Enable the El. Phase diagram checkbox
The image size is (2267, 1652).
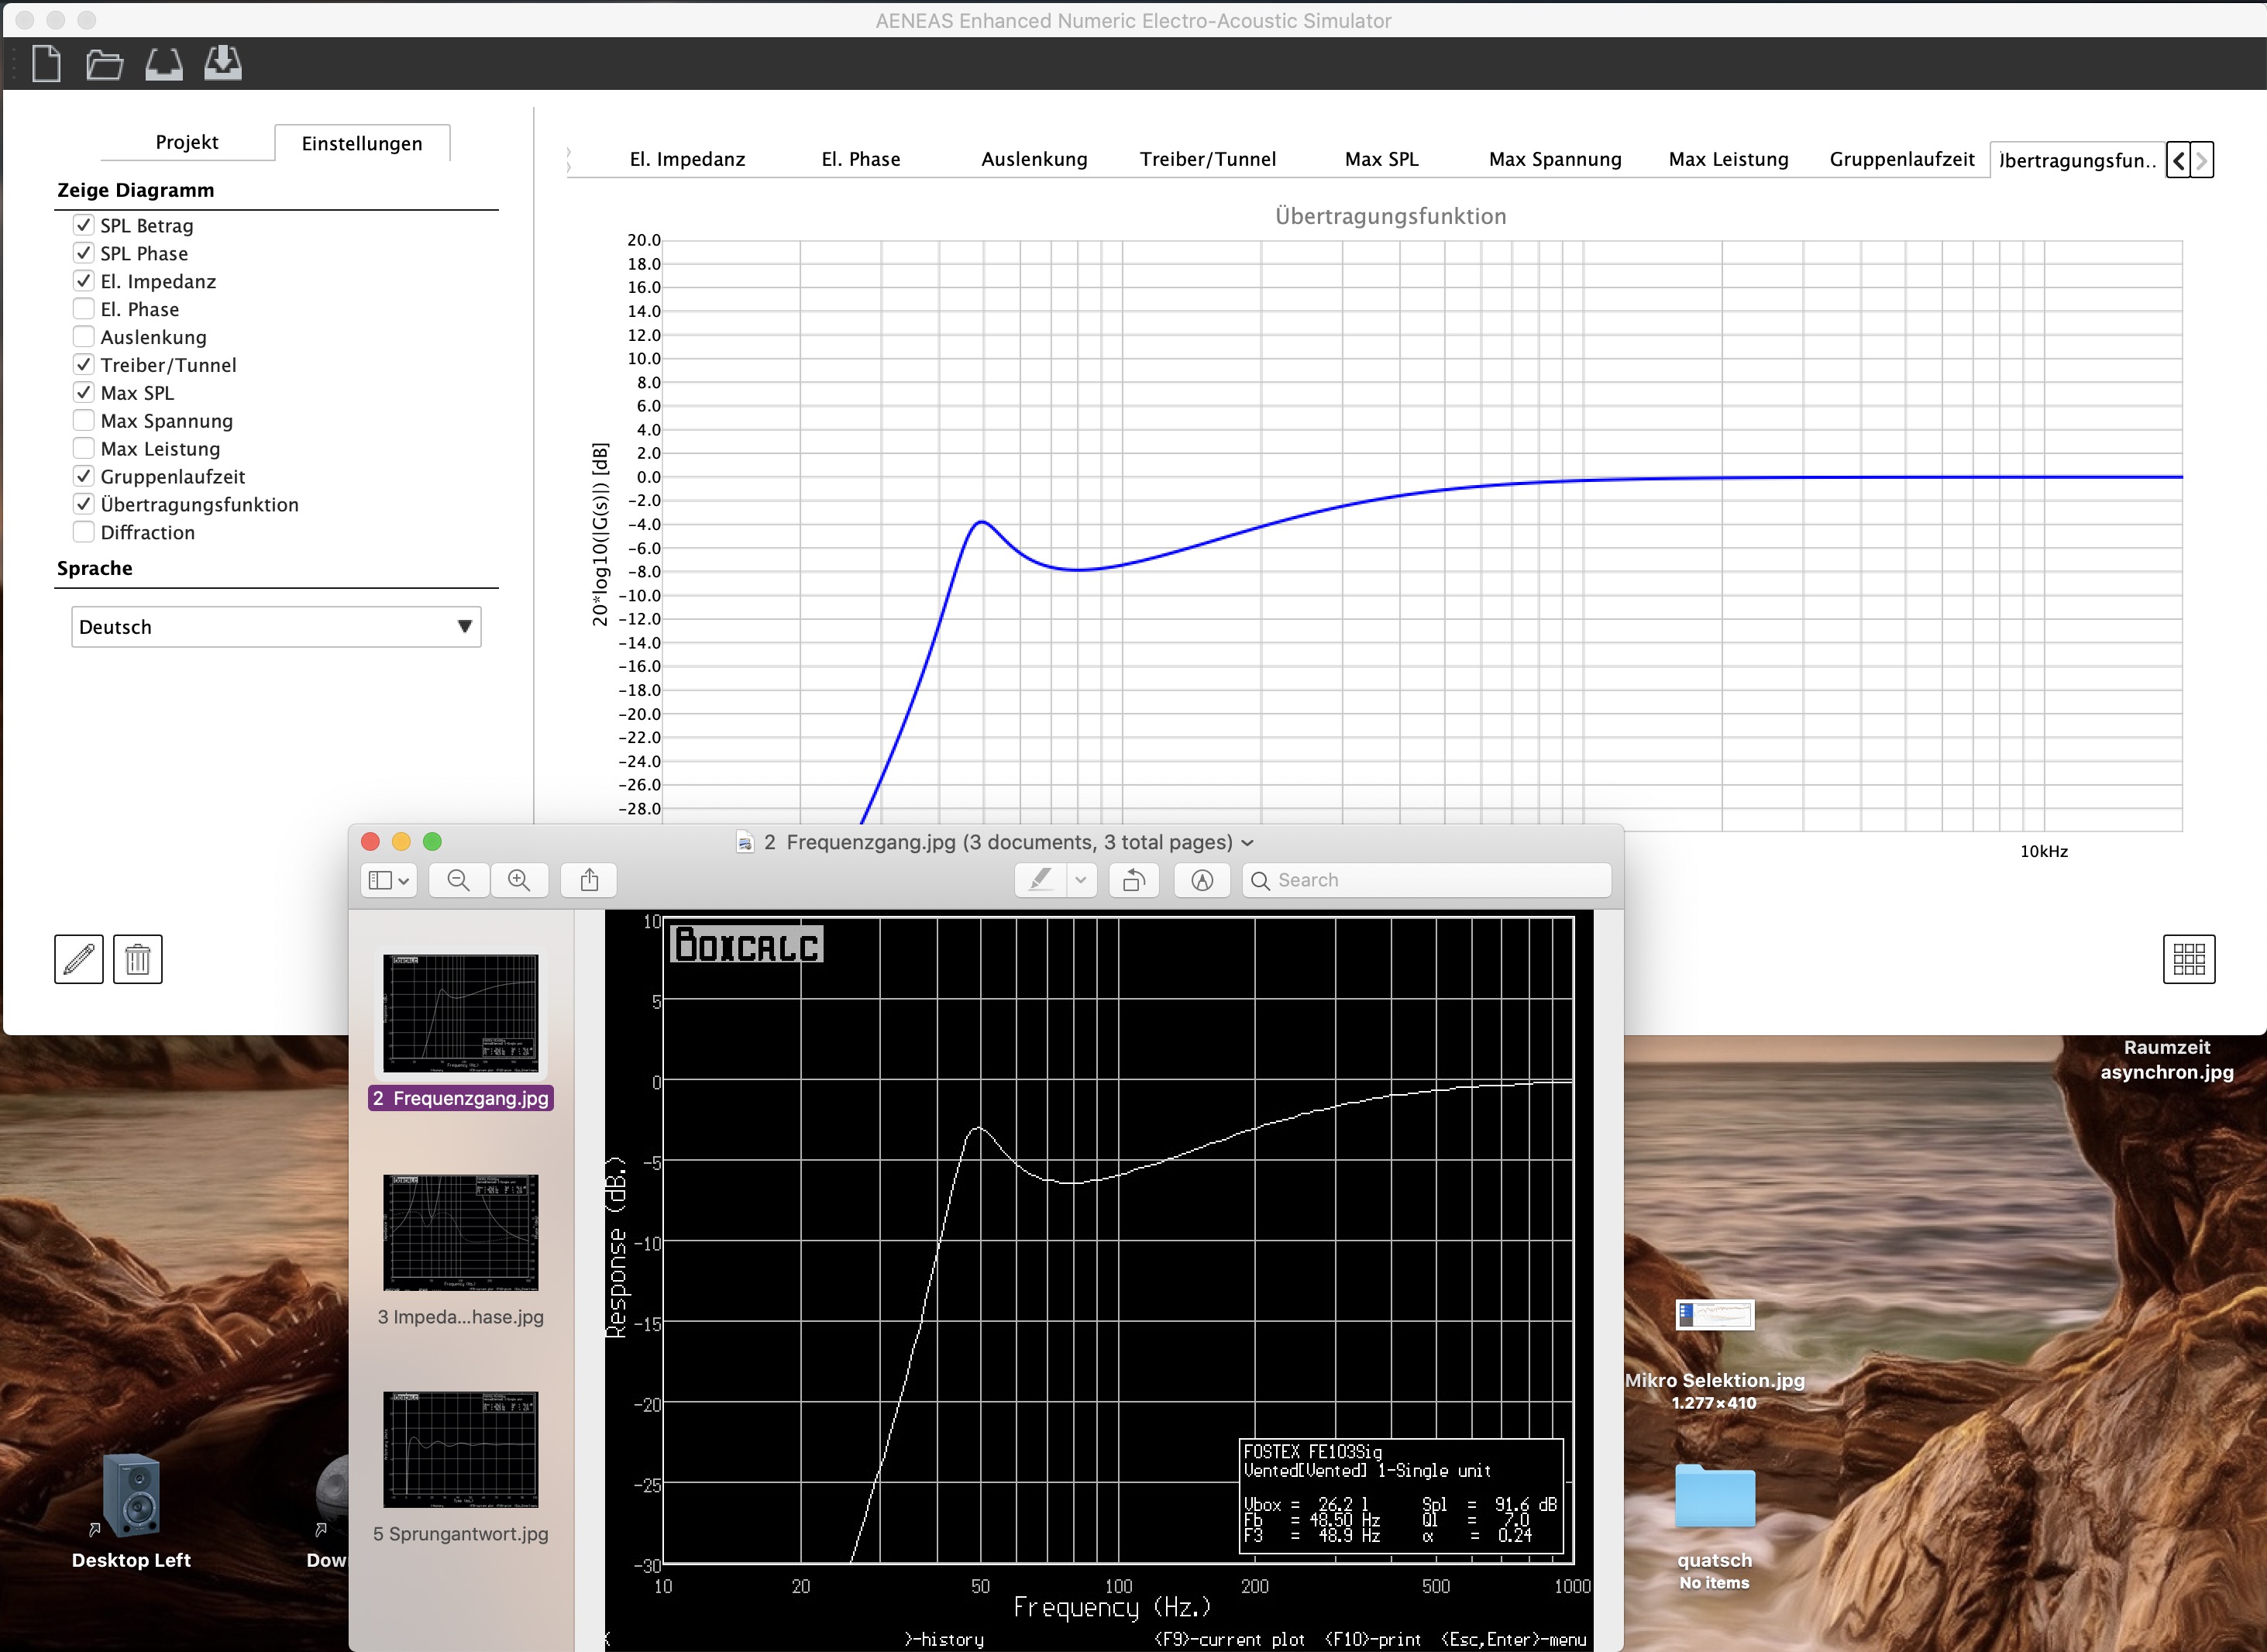84,309
